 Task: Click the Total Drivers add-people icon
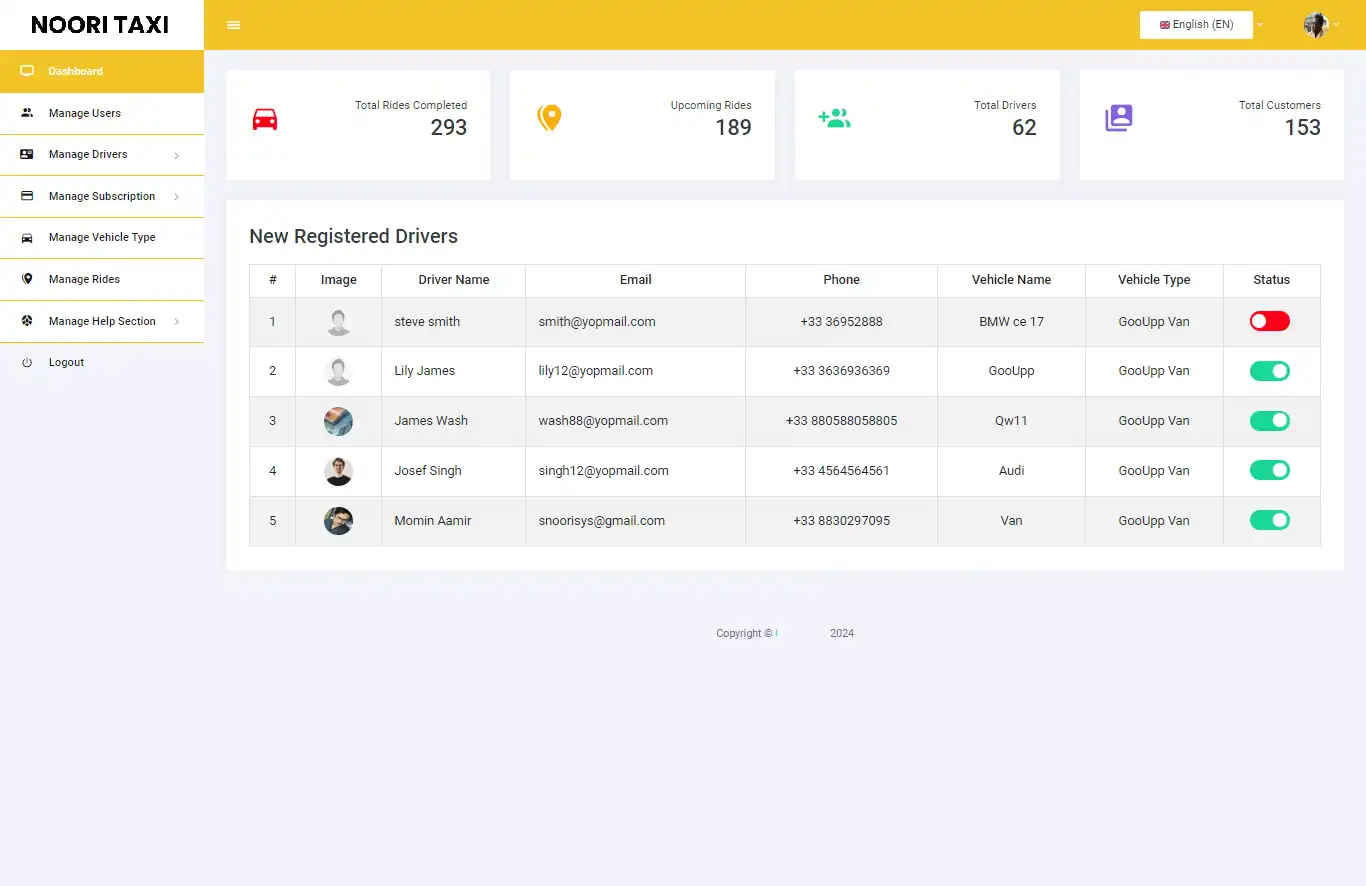[x=835, y=117]
